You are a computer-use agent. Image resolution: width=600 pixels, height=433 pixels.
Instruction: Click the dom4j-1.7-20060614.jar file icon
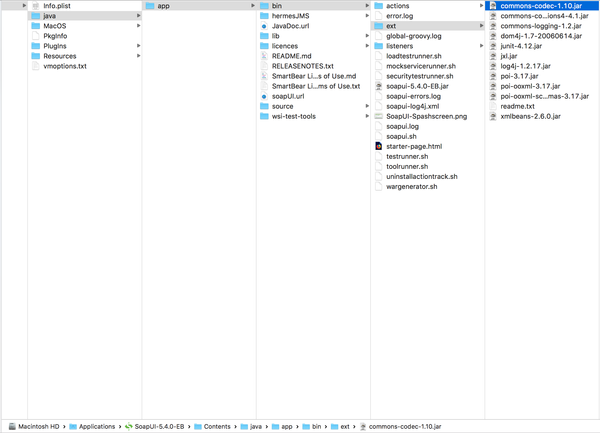coord(493,36)
